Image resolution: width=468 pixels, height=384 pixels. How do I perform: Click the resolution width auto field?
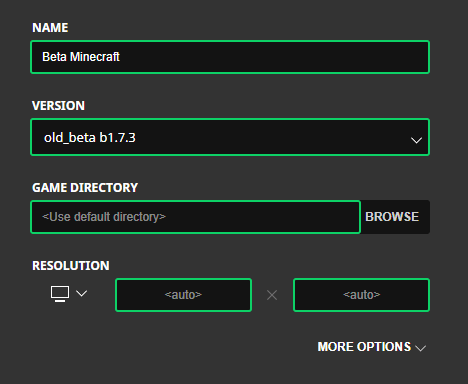pos(183,295)
